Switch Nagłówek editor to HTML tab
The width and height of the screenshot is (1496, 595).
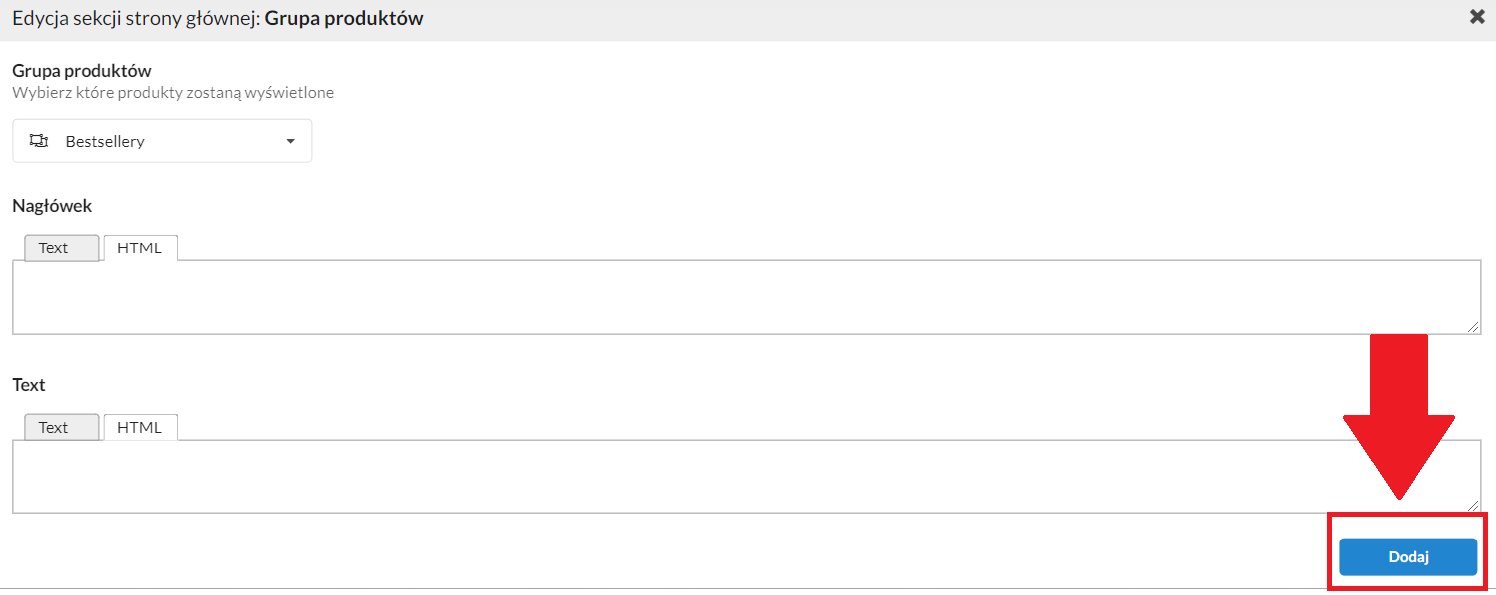pos(140,247)
